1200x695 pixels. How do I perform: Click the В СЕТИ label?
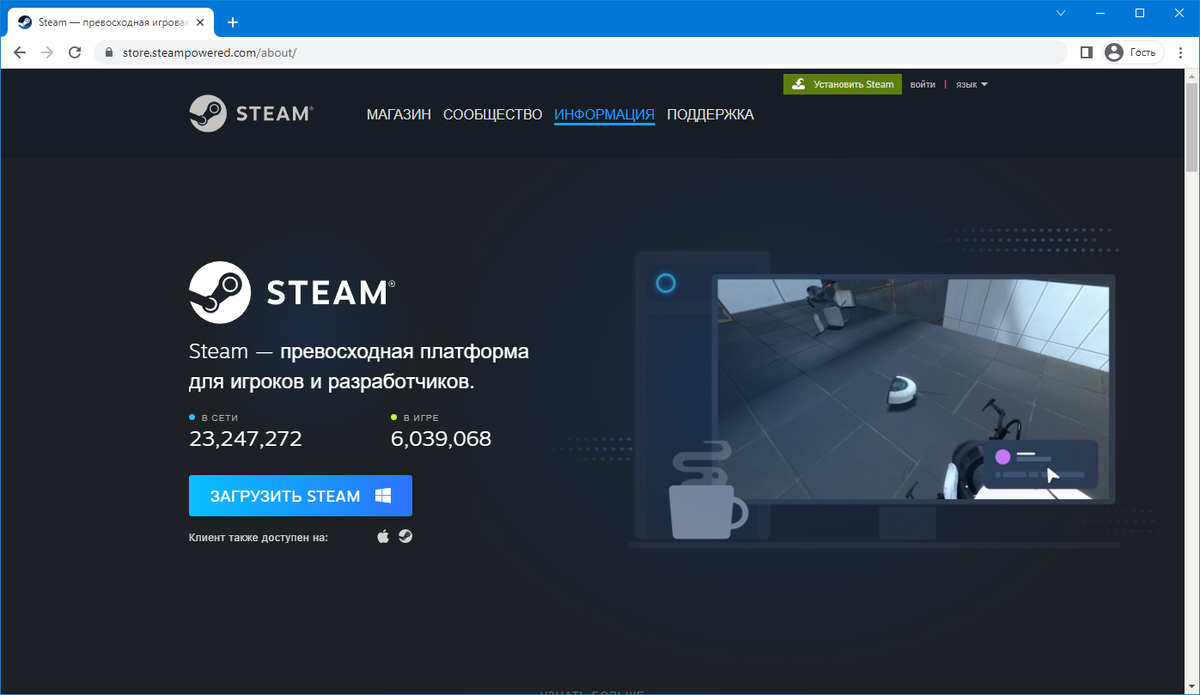[219, 417]
